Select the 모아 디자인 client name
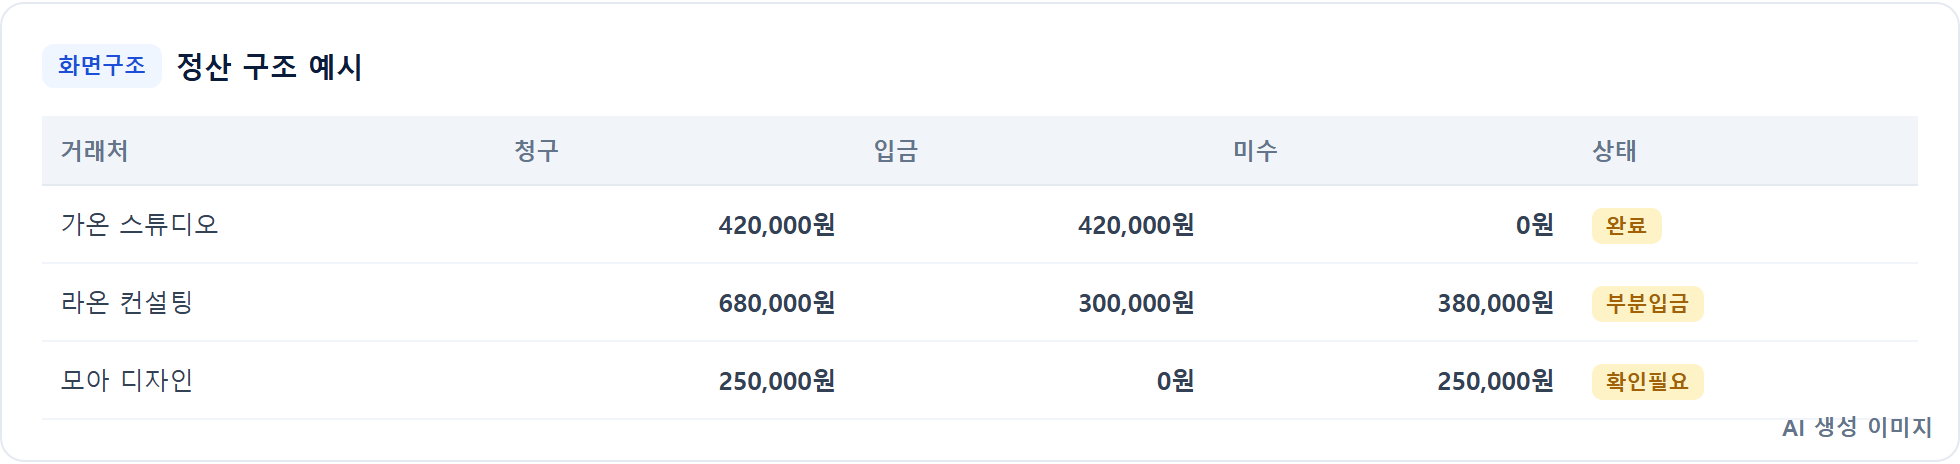Viewport: 1960px width, 464px height. (x=126, y=381)
